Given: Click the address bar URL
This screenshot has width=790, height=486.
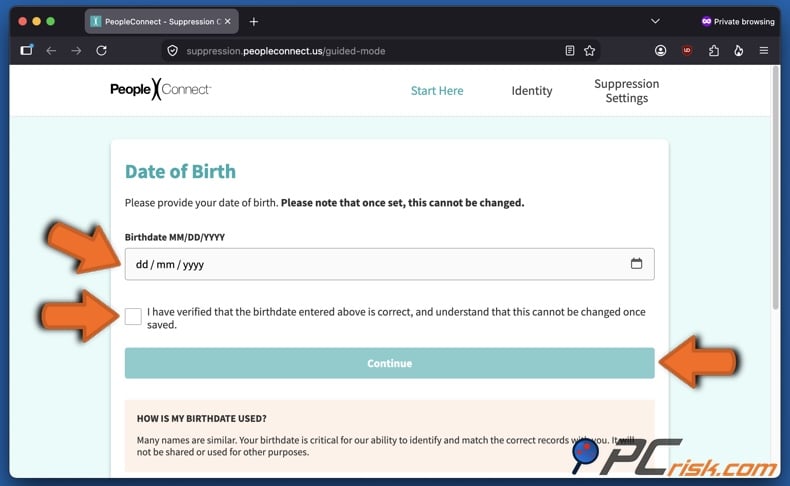Looking at the screenshot, I should 286,51.
